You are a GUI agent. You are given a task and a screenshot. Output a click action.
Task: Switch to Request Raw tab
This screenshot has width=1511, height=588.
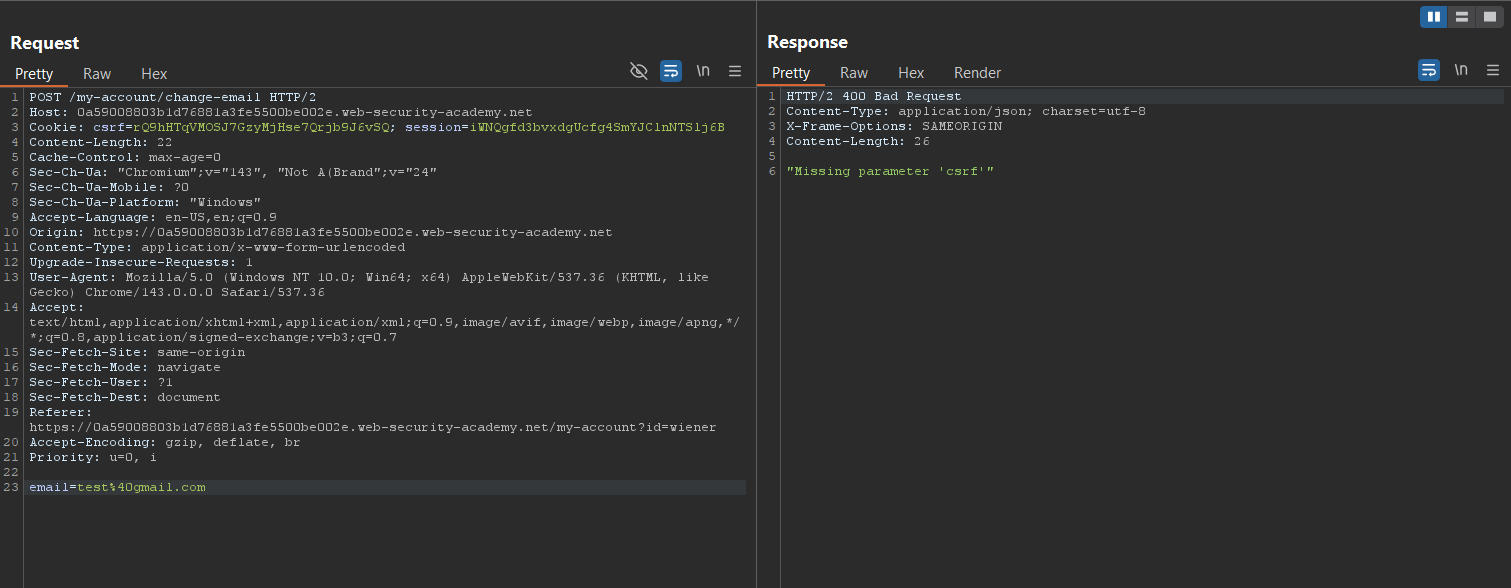pos(97,74)
